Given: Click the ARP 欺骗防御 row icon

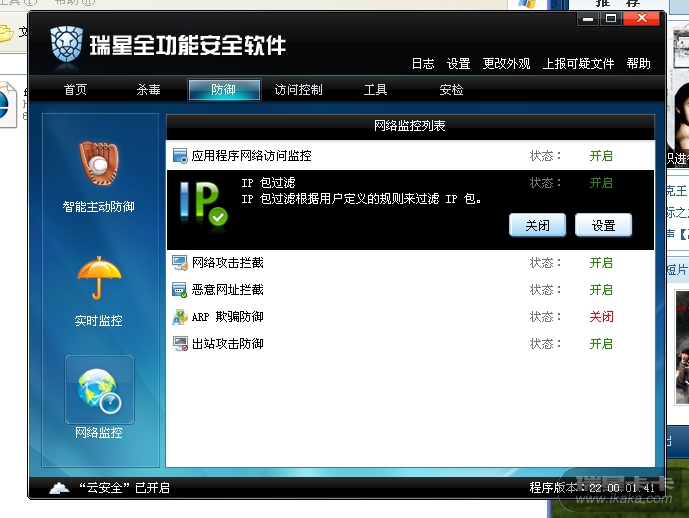Looking at the screenshot, I should [x=180, y=317].
